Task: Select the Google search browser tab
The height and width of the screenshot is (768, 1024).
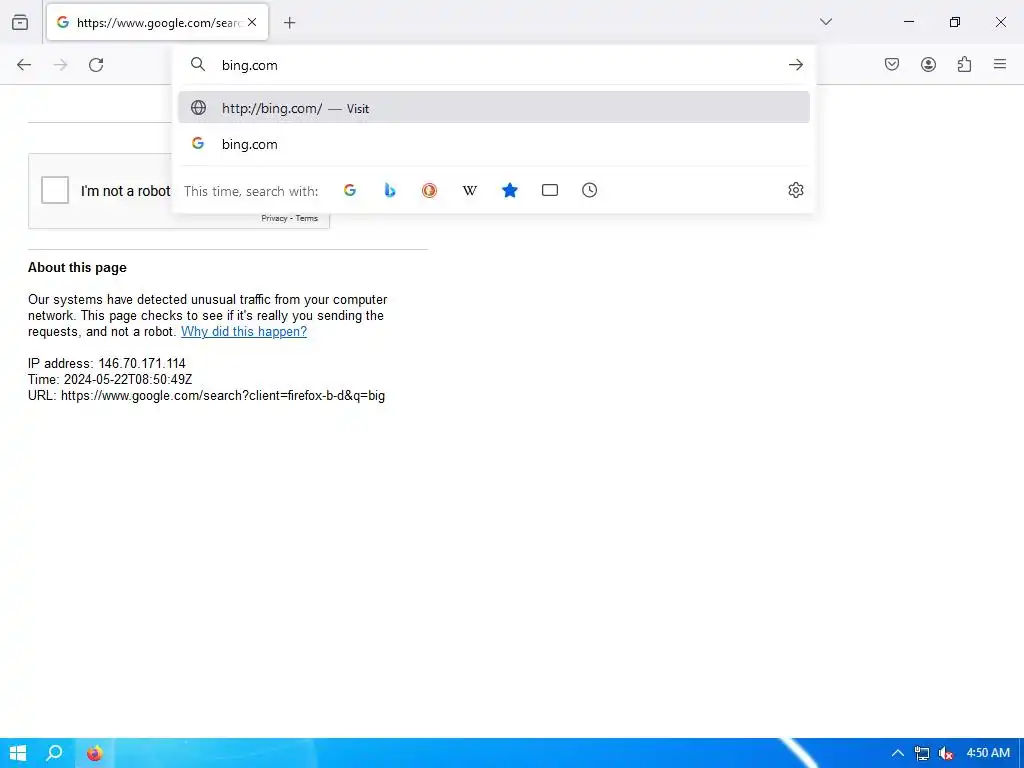Action: [157, 23]
